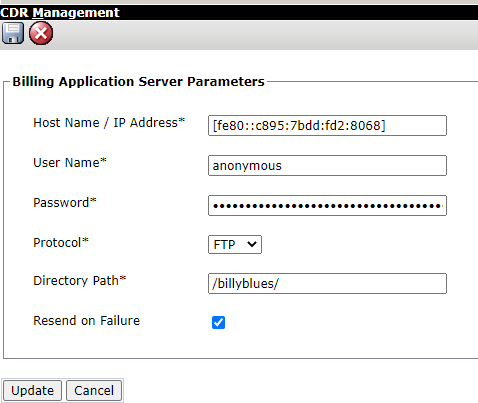Viewport: 478px width, 403px height.
Task: Click the Directory Path field containing /billyblues/
Action: point(327,283)
